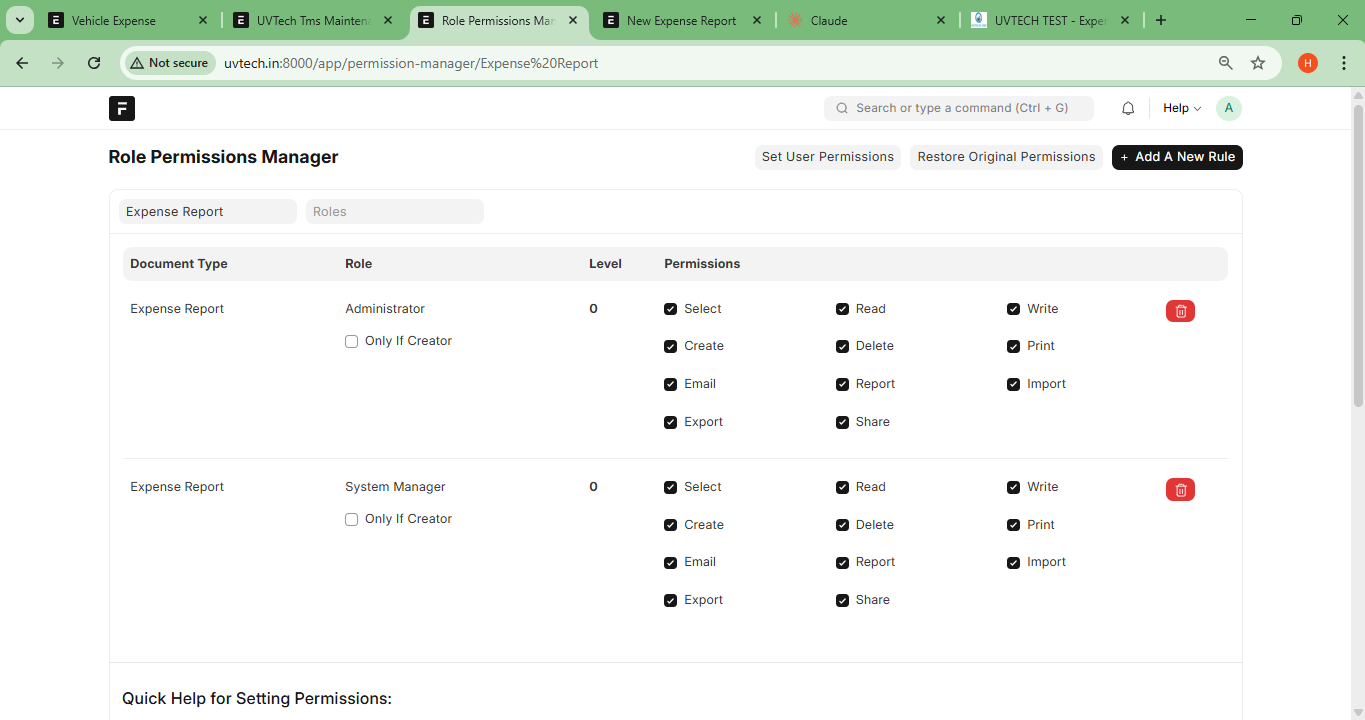Uncheck Delete permission for System Manager
Viewport: 1365px width, 720px height.
point(843,525)
